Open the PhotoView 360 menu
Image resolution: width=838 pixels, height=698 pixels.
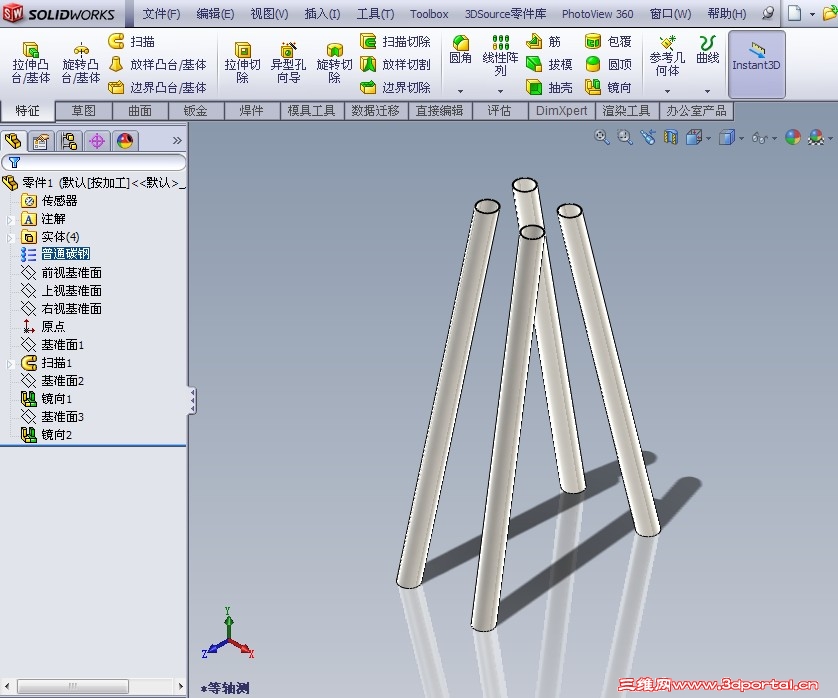598,14
